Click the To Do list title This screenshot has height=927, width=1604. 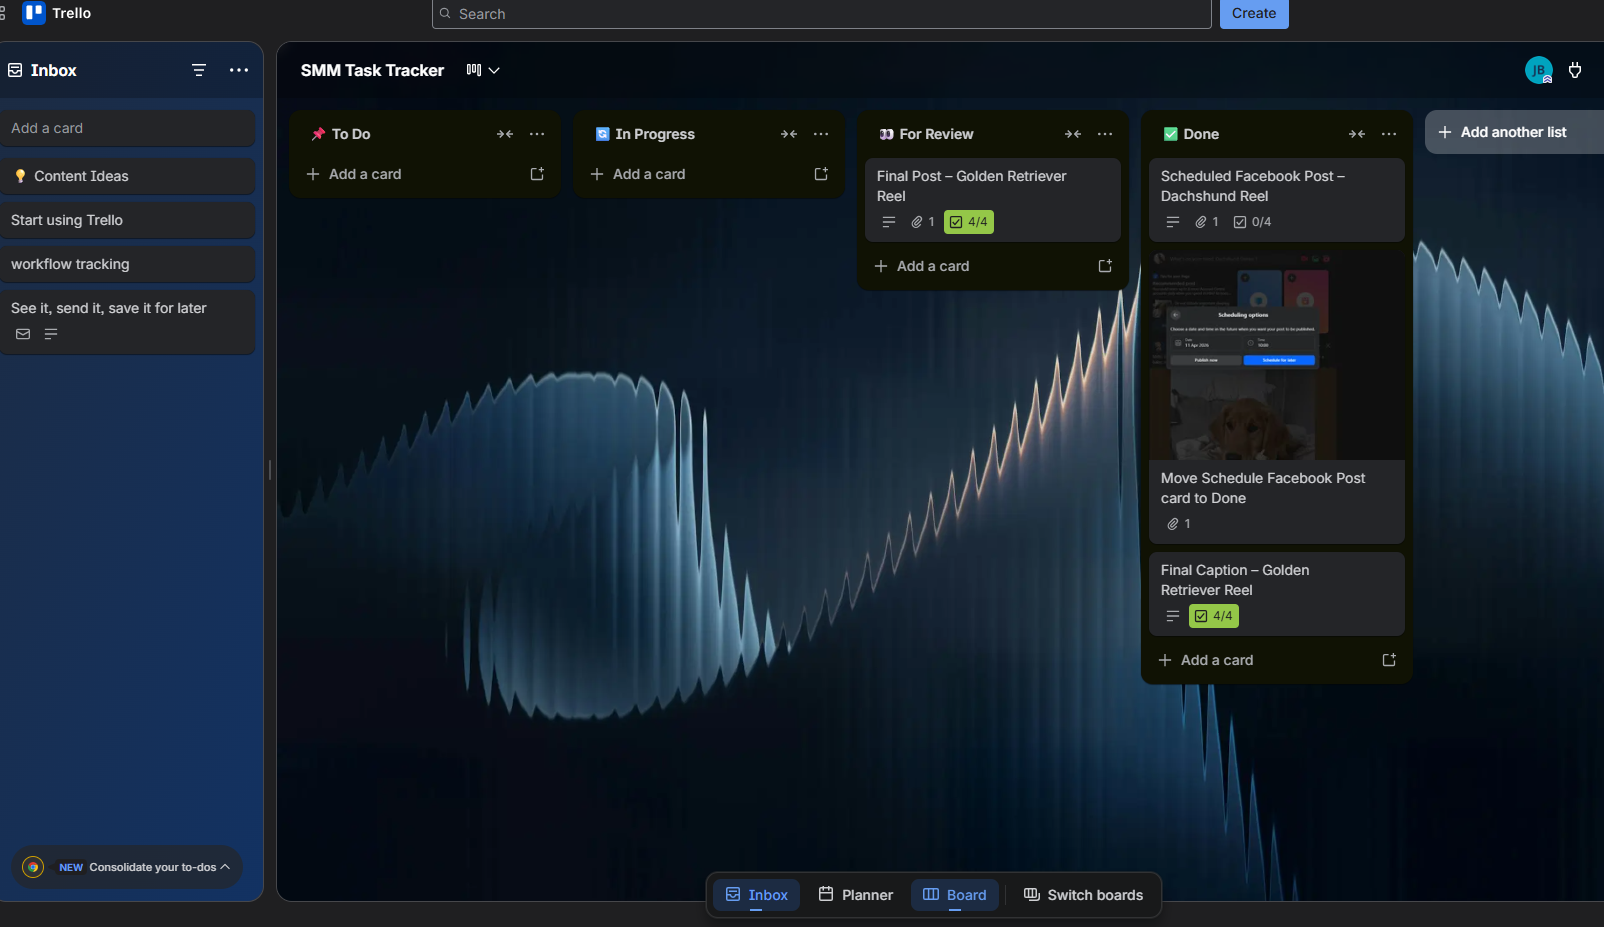[x=351, y=134]
